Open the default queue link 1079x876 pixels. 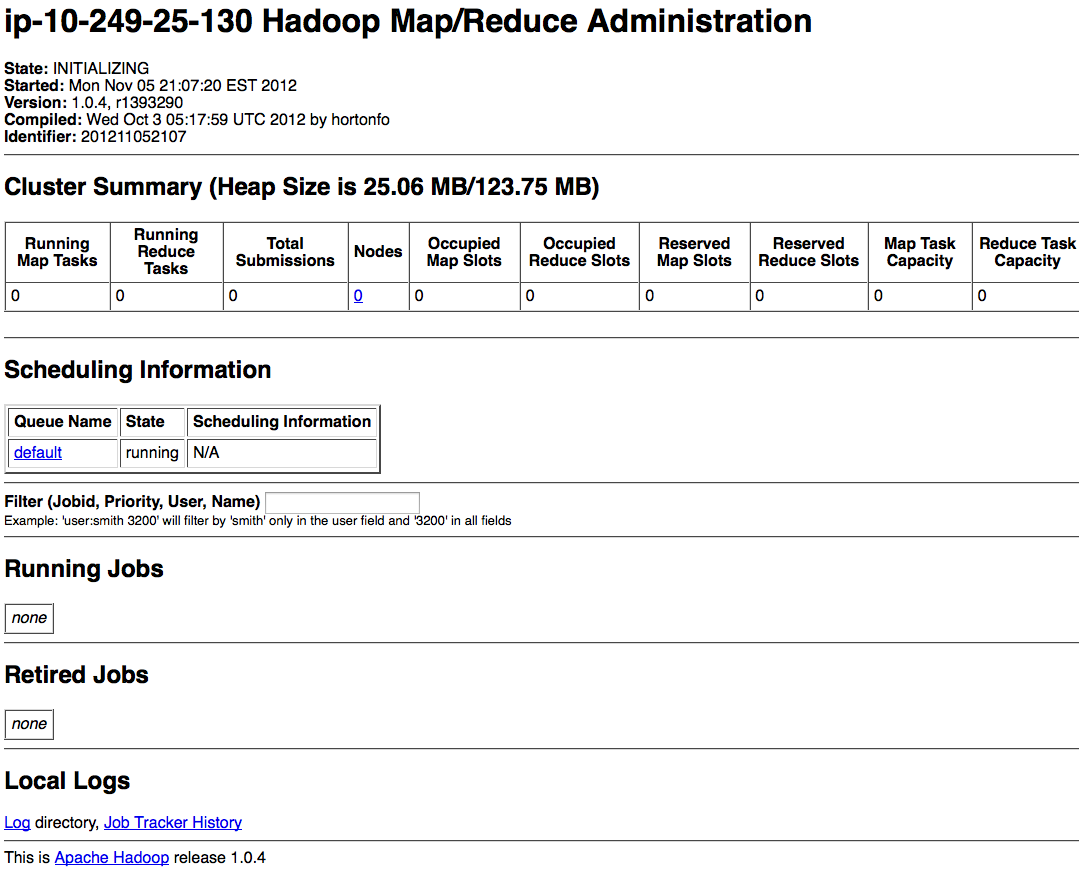click(x=38, y=453)
